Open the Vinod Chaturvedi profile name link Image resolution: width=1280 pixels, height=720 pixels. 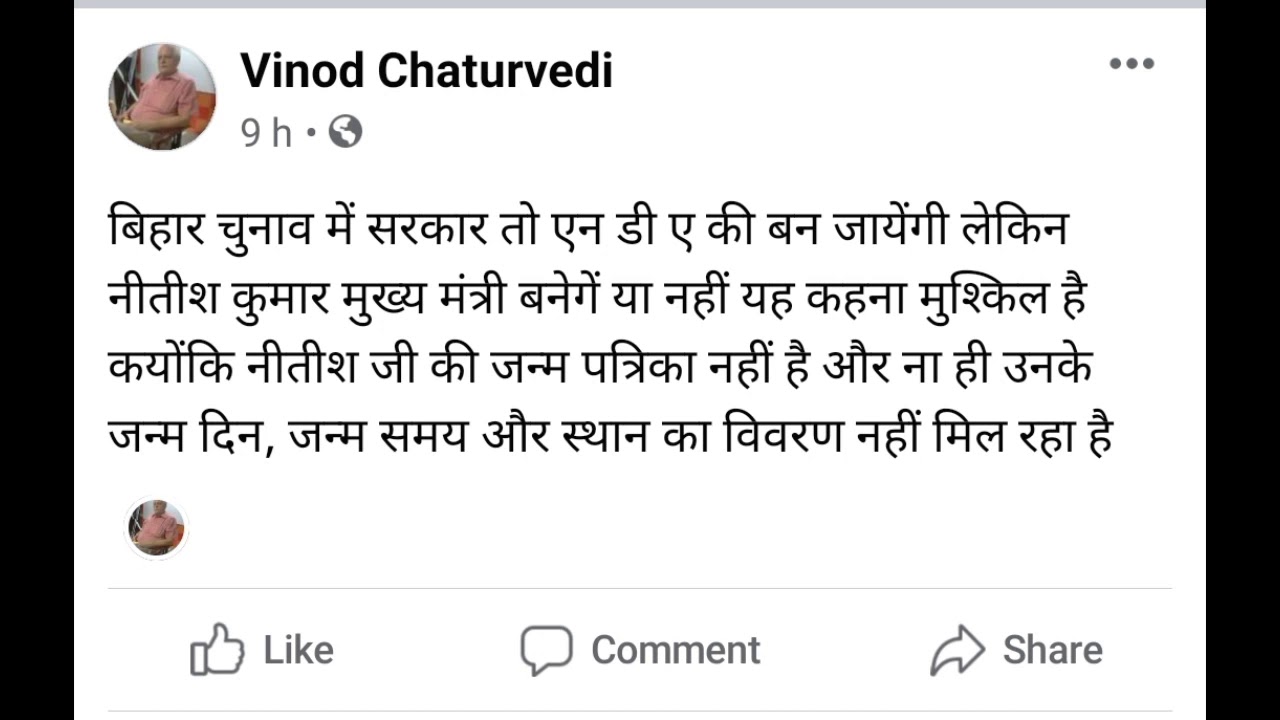tap(427, 70)
